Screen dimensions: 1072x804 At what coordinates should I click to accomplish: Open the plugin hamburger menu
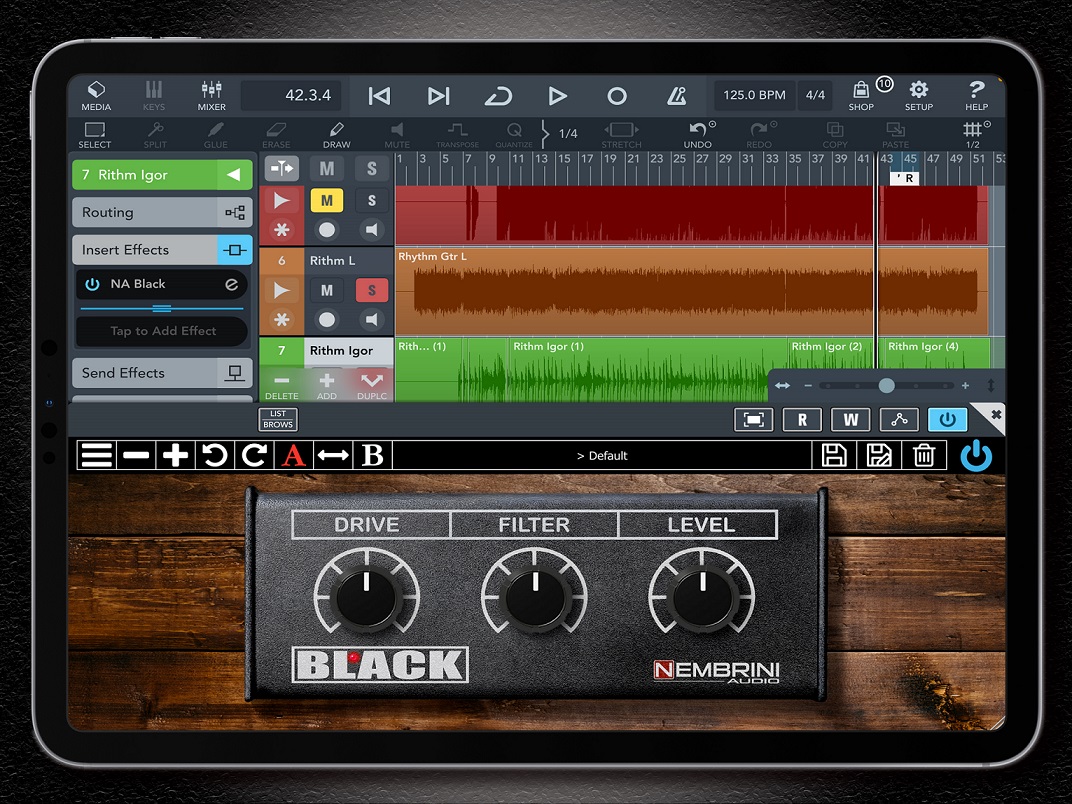97,456
